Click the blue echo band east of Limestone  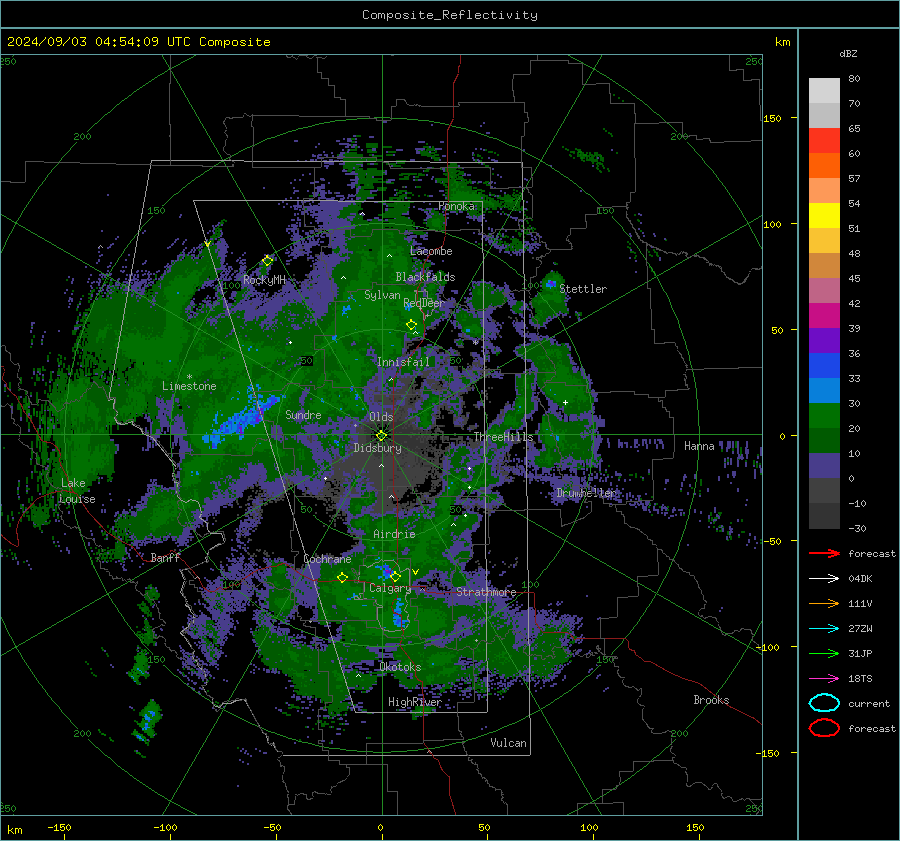[x=244, y=418]
